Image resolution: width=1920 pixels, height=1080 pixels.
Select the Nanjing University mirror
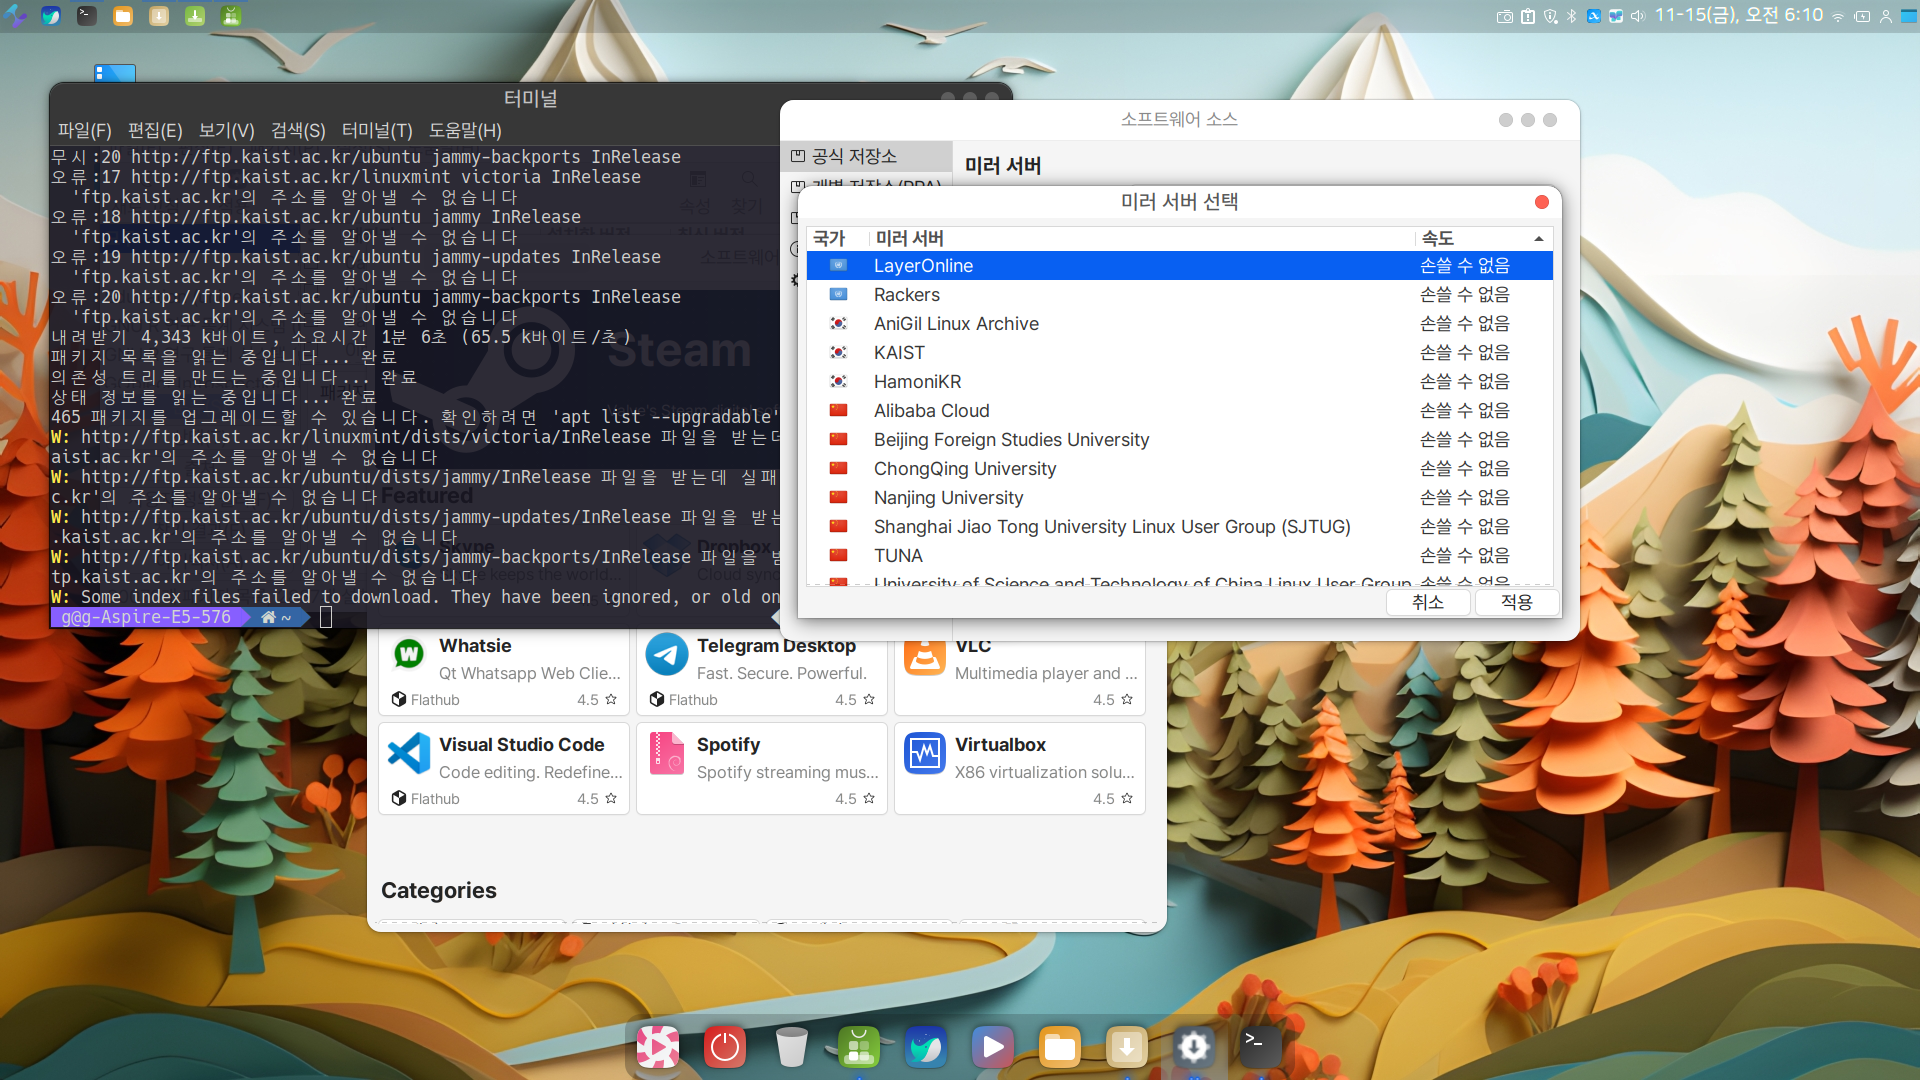(1180, 498)
